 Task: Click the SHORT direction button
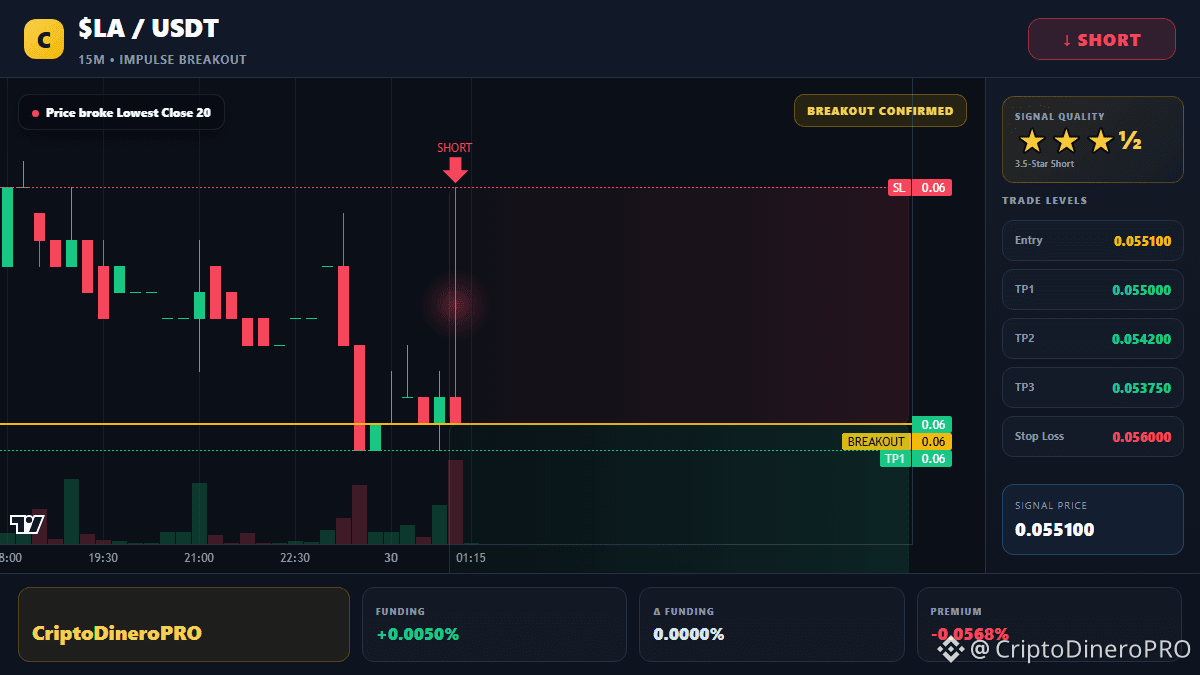(1102, 40)
